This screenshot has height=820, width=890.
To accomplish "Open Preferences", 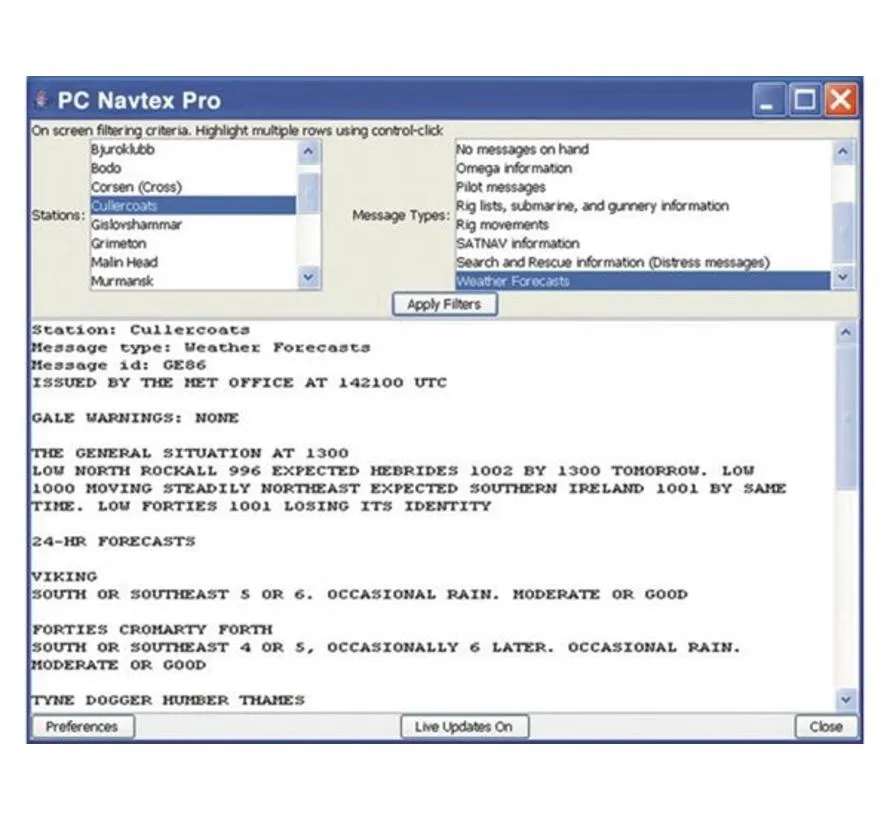I will [82, 727].
